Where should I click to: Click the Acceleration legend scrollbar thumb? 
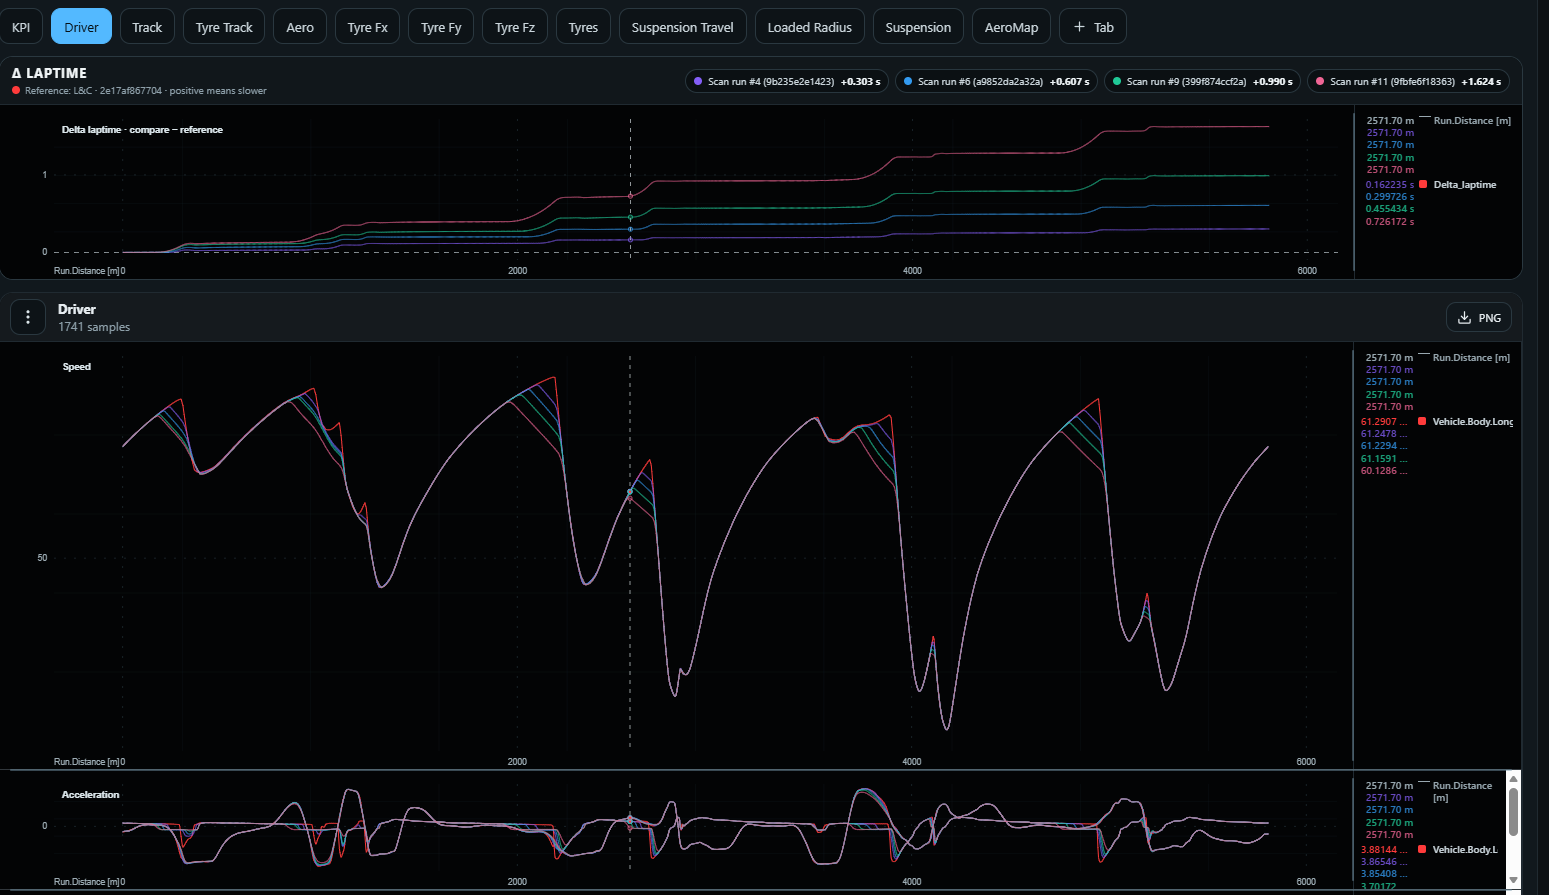pyautogui.click(x=1513, y=811)
